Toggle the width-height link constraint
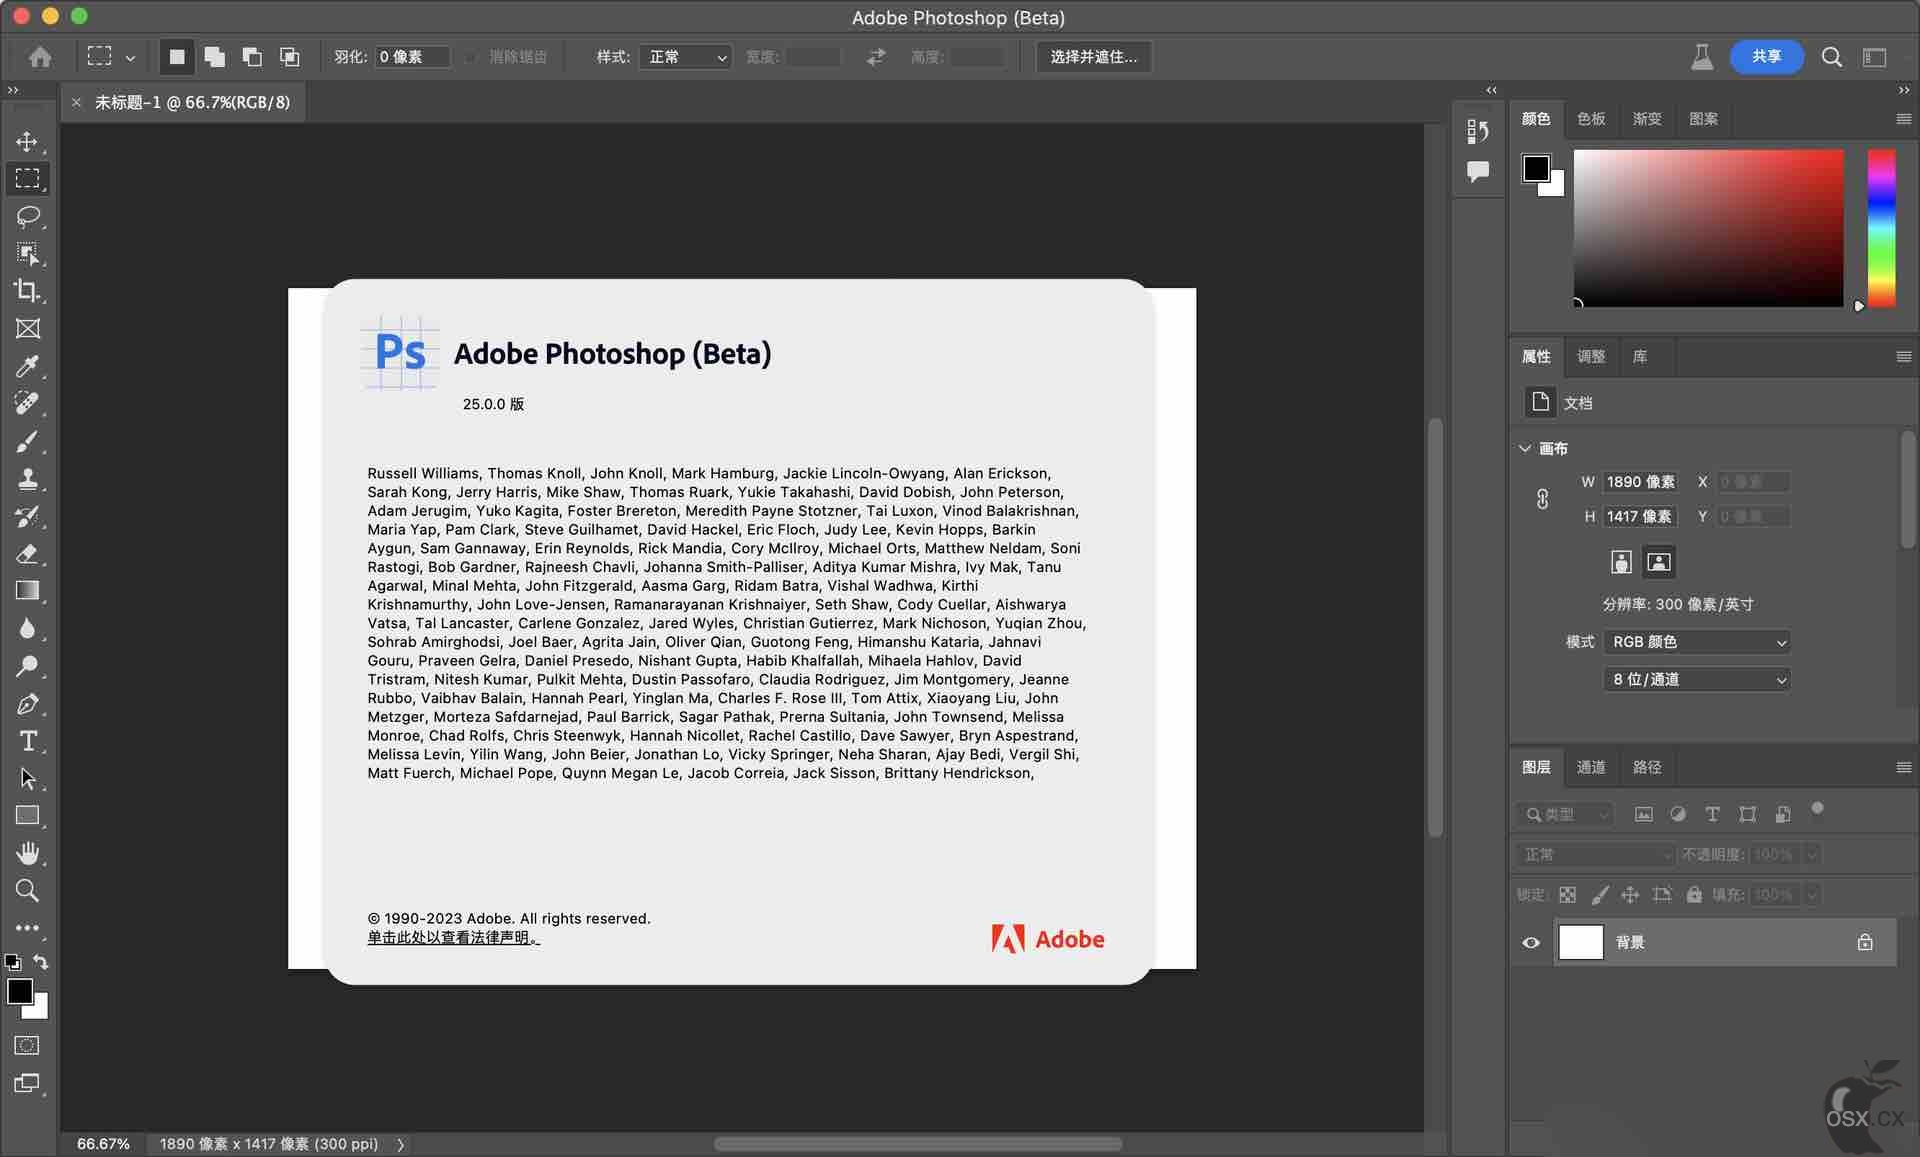 [x=1542, y=499]
